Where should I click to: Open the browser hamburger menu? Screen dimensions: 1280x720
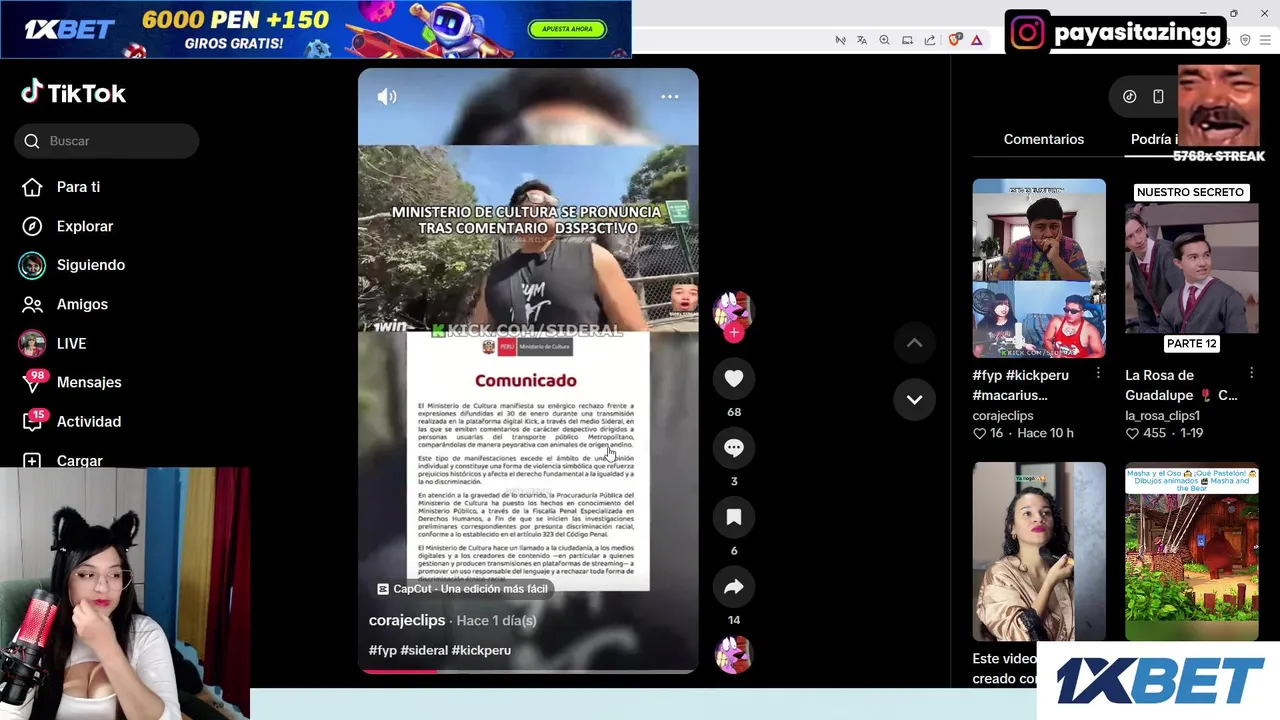click(1267, 40)
